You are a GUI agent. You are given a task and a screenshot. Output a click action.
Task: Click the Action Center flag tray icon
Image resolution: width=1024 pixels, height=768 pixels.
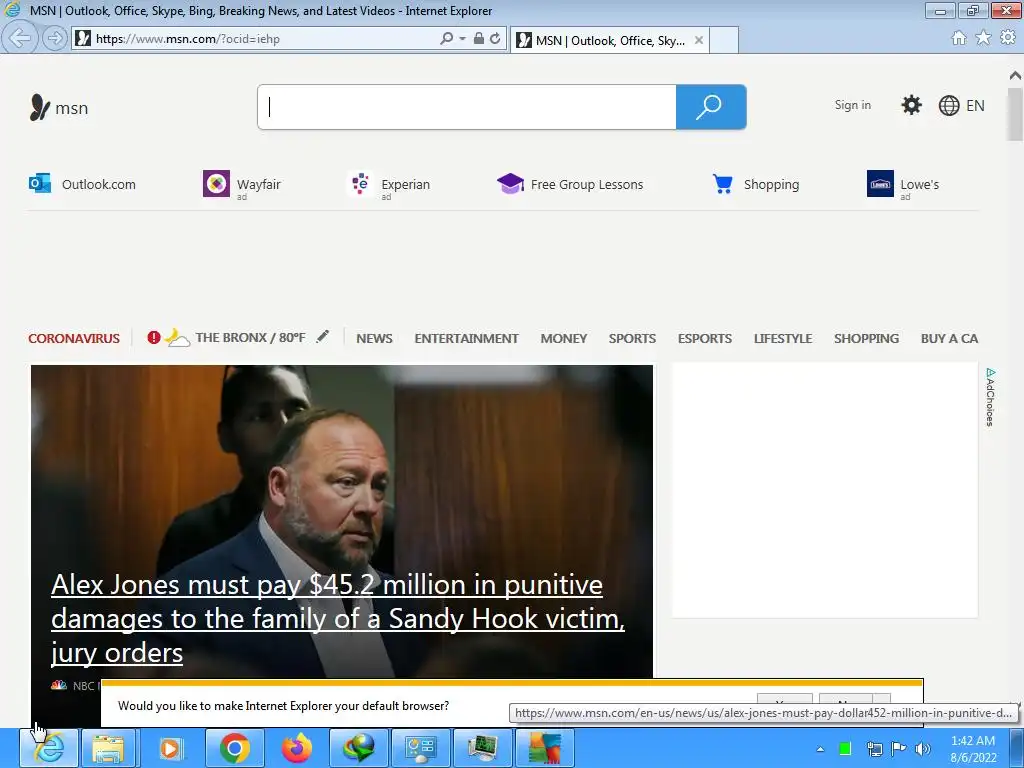tap(899, 749)
